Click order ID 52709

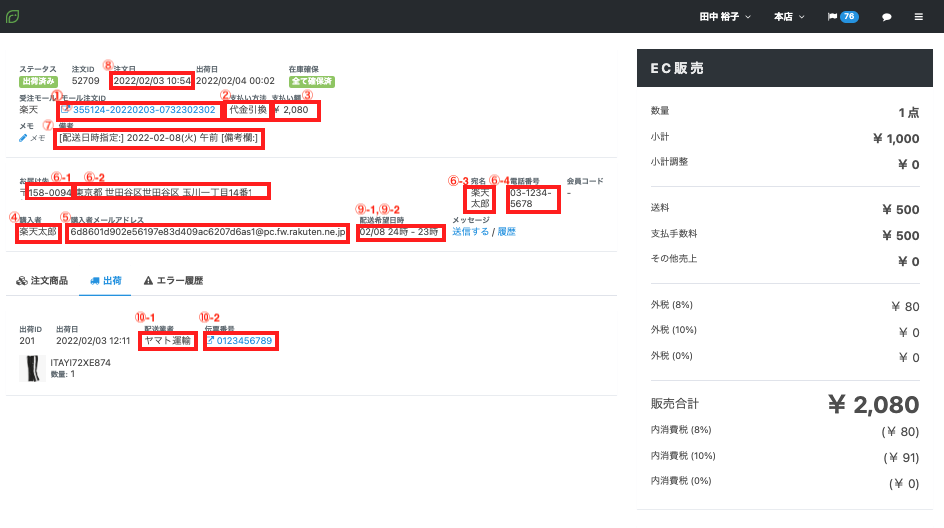coord(85,81)
